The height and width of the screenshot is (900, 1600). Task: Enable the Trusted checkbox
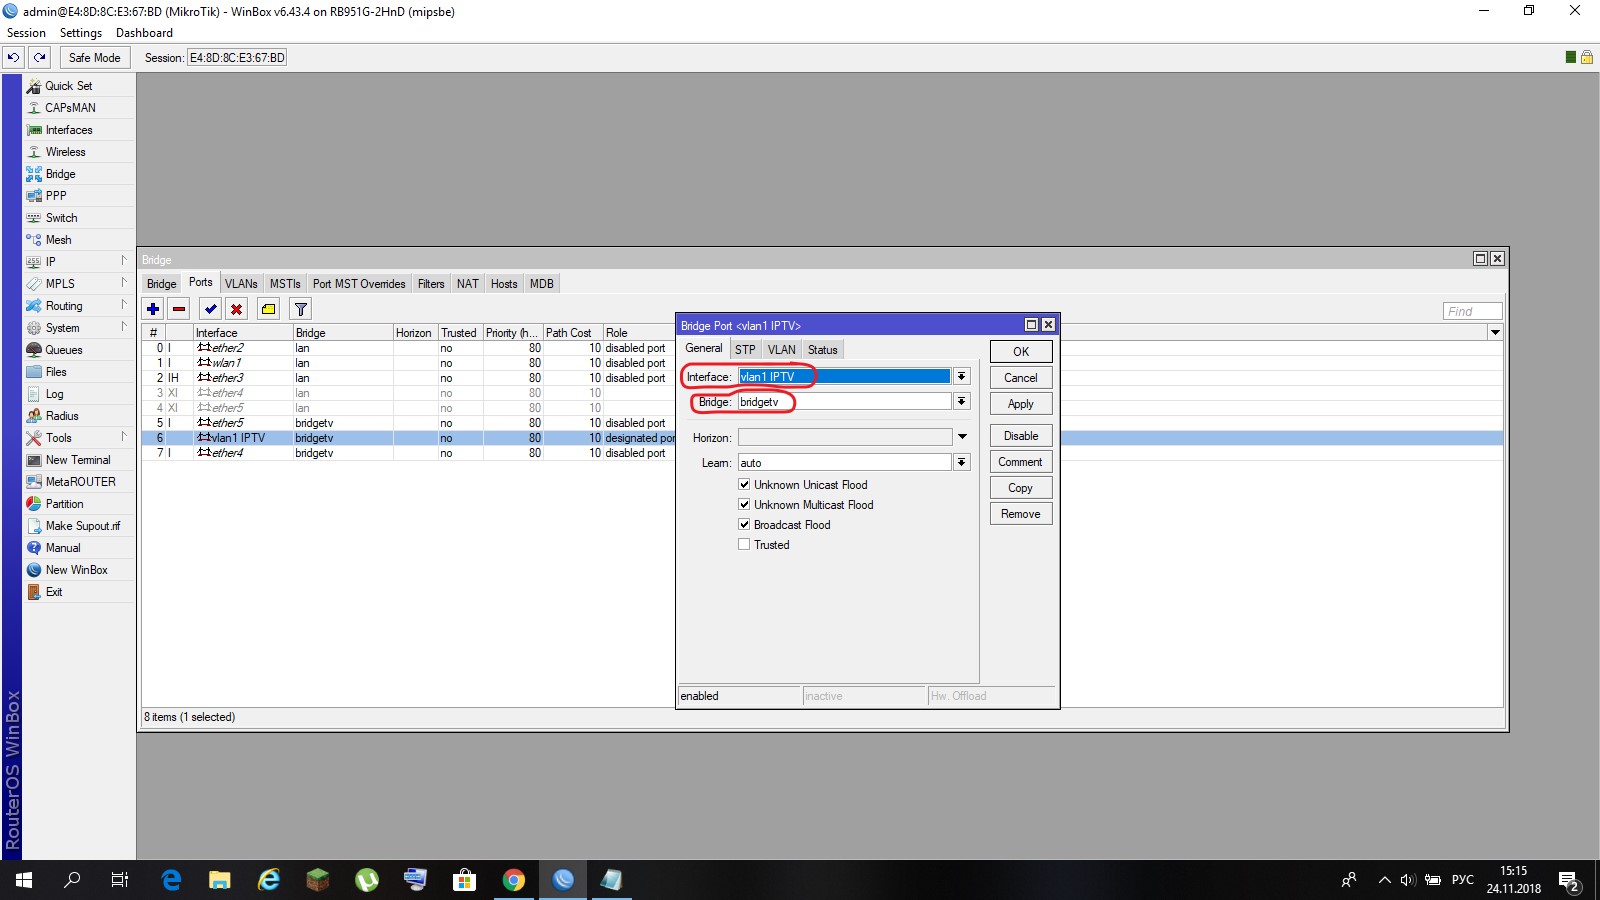[744, 545]
